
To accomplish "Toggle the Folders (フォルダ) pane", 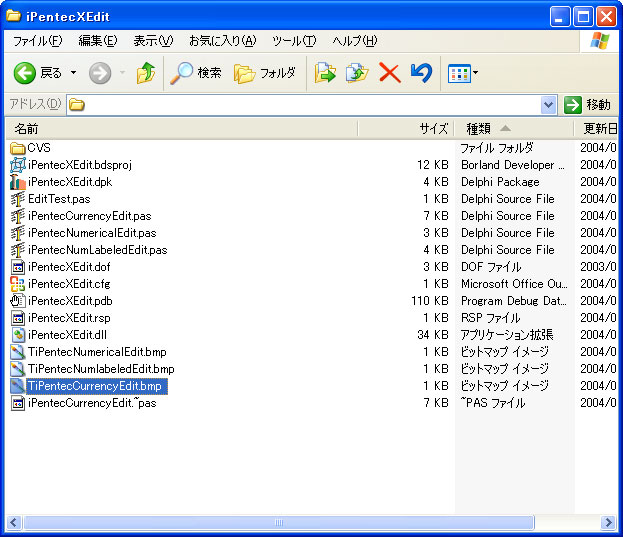I will pos(265,73).
